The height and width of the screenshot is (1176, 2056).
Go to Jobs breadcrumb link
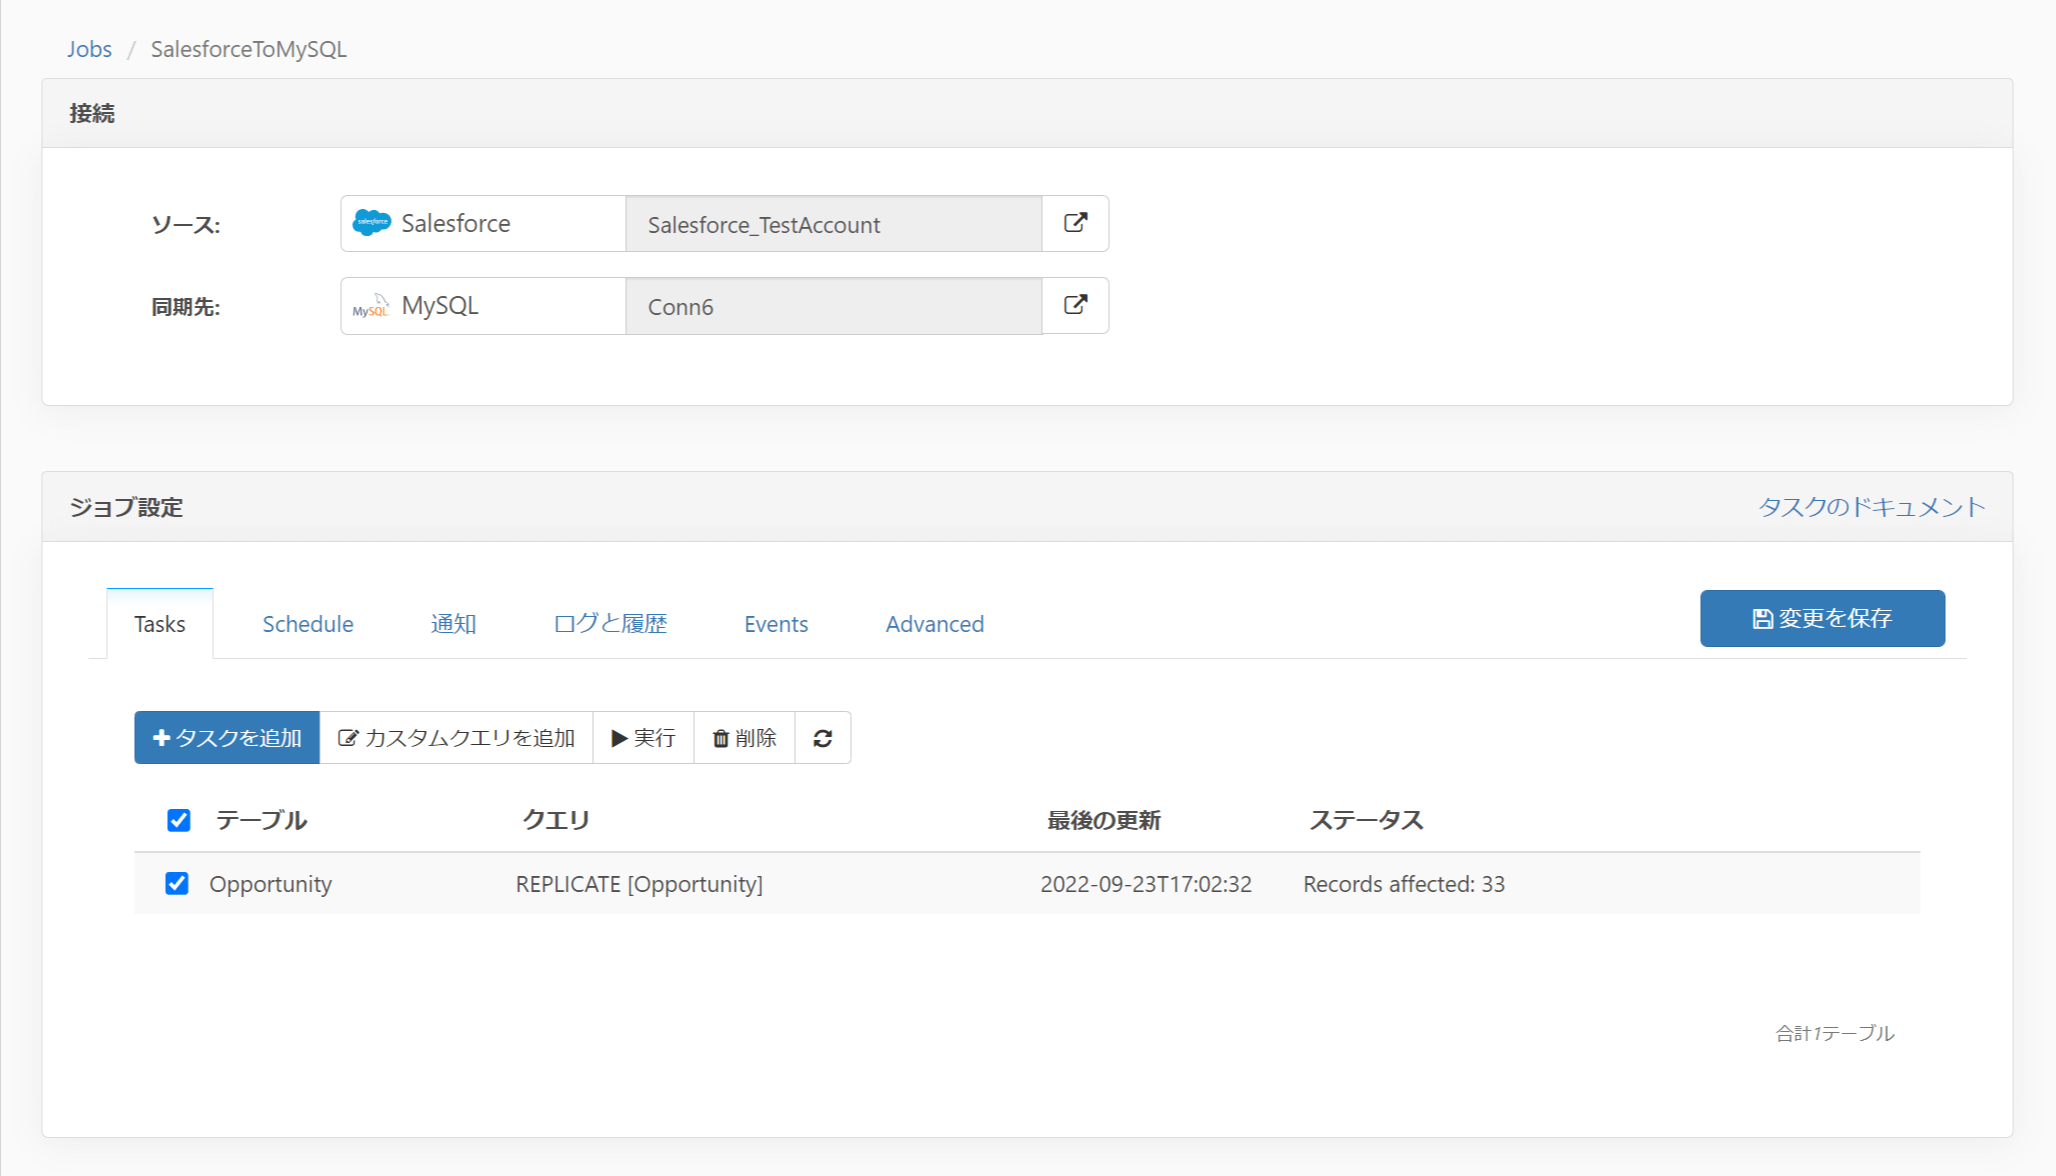point(89,49)
